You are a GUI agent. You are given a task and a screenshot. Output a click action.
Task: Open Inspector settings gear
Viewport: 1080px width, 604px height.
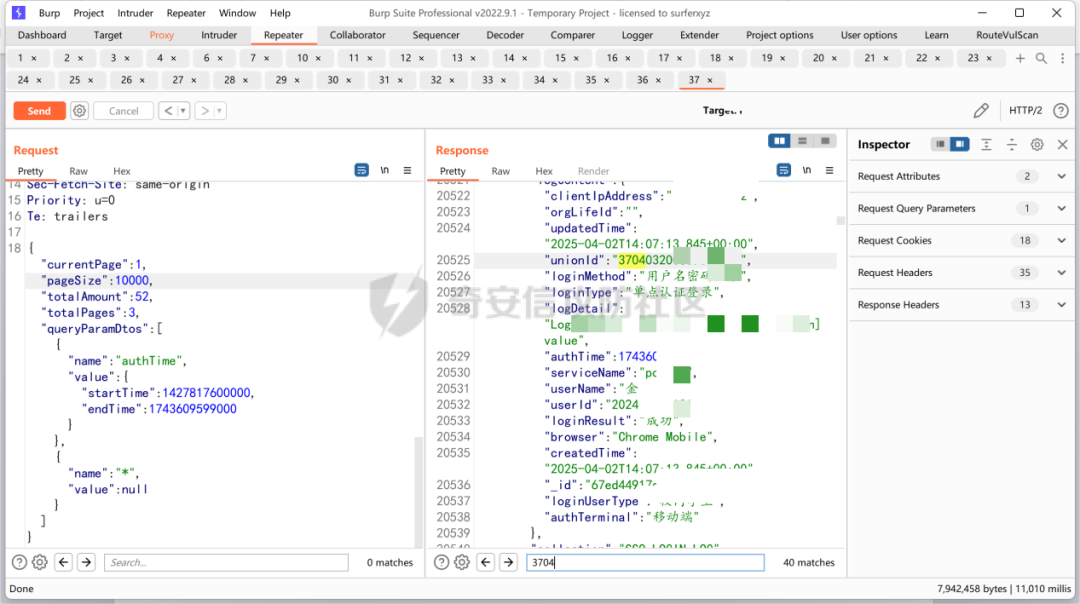pyautogui.click(x=1037, y=144)
